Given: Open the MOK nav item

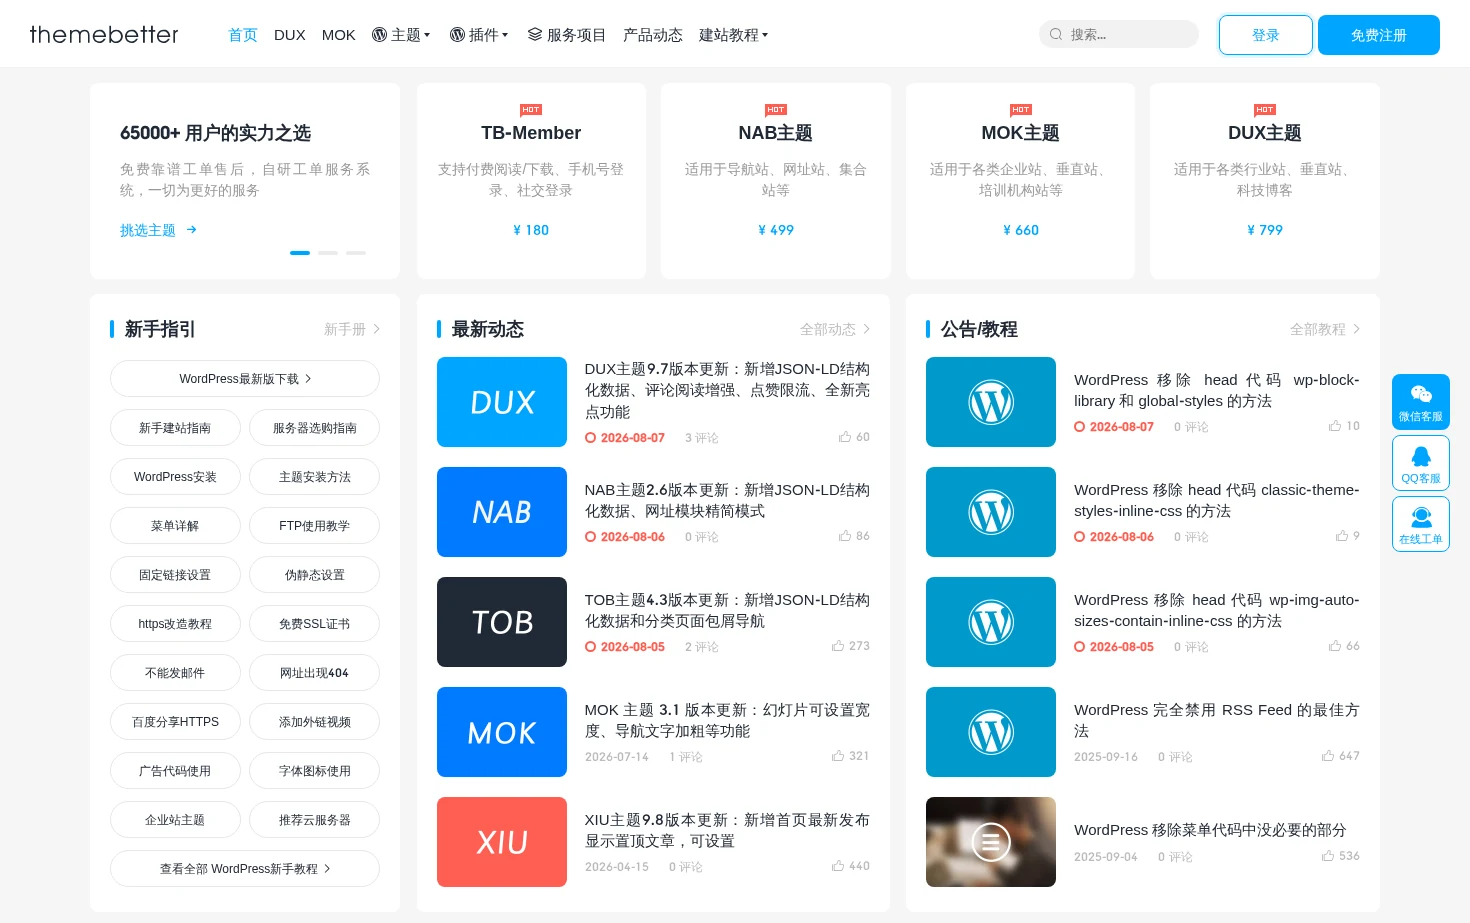Looking at the screenshot, I should click(x=339, y=35).
